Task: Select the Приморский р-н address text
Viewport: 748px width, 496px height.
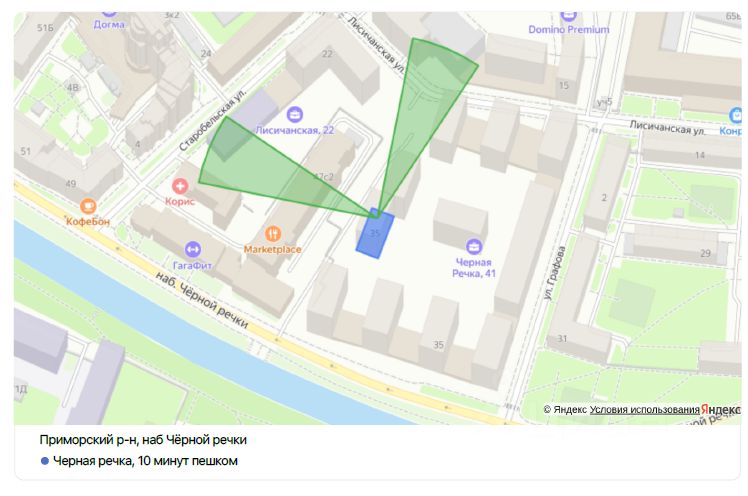Action: [143, 440]
